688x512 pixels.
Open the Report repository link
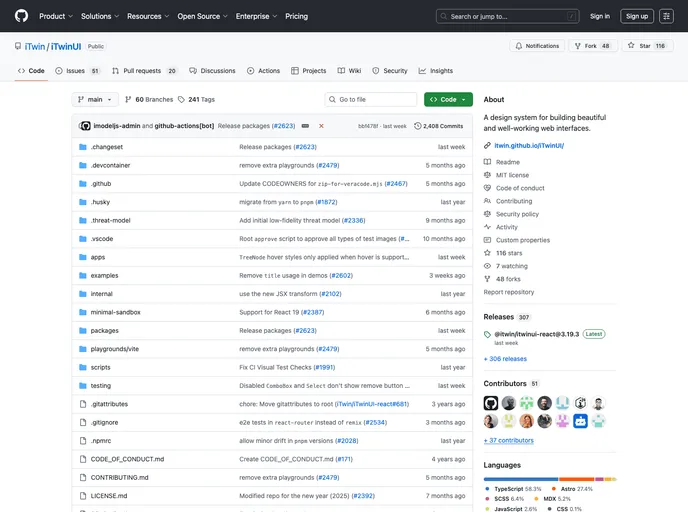tap(509, 292)
